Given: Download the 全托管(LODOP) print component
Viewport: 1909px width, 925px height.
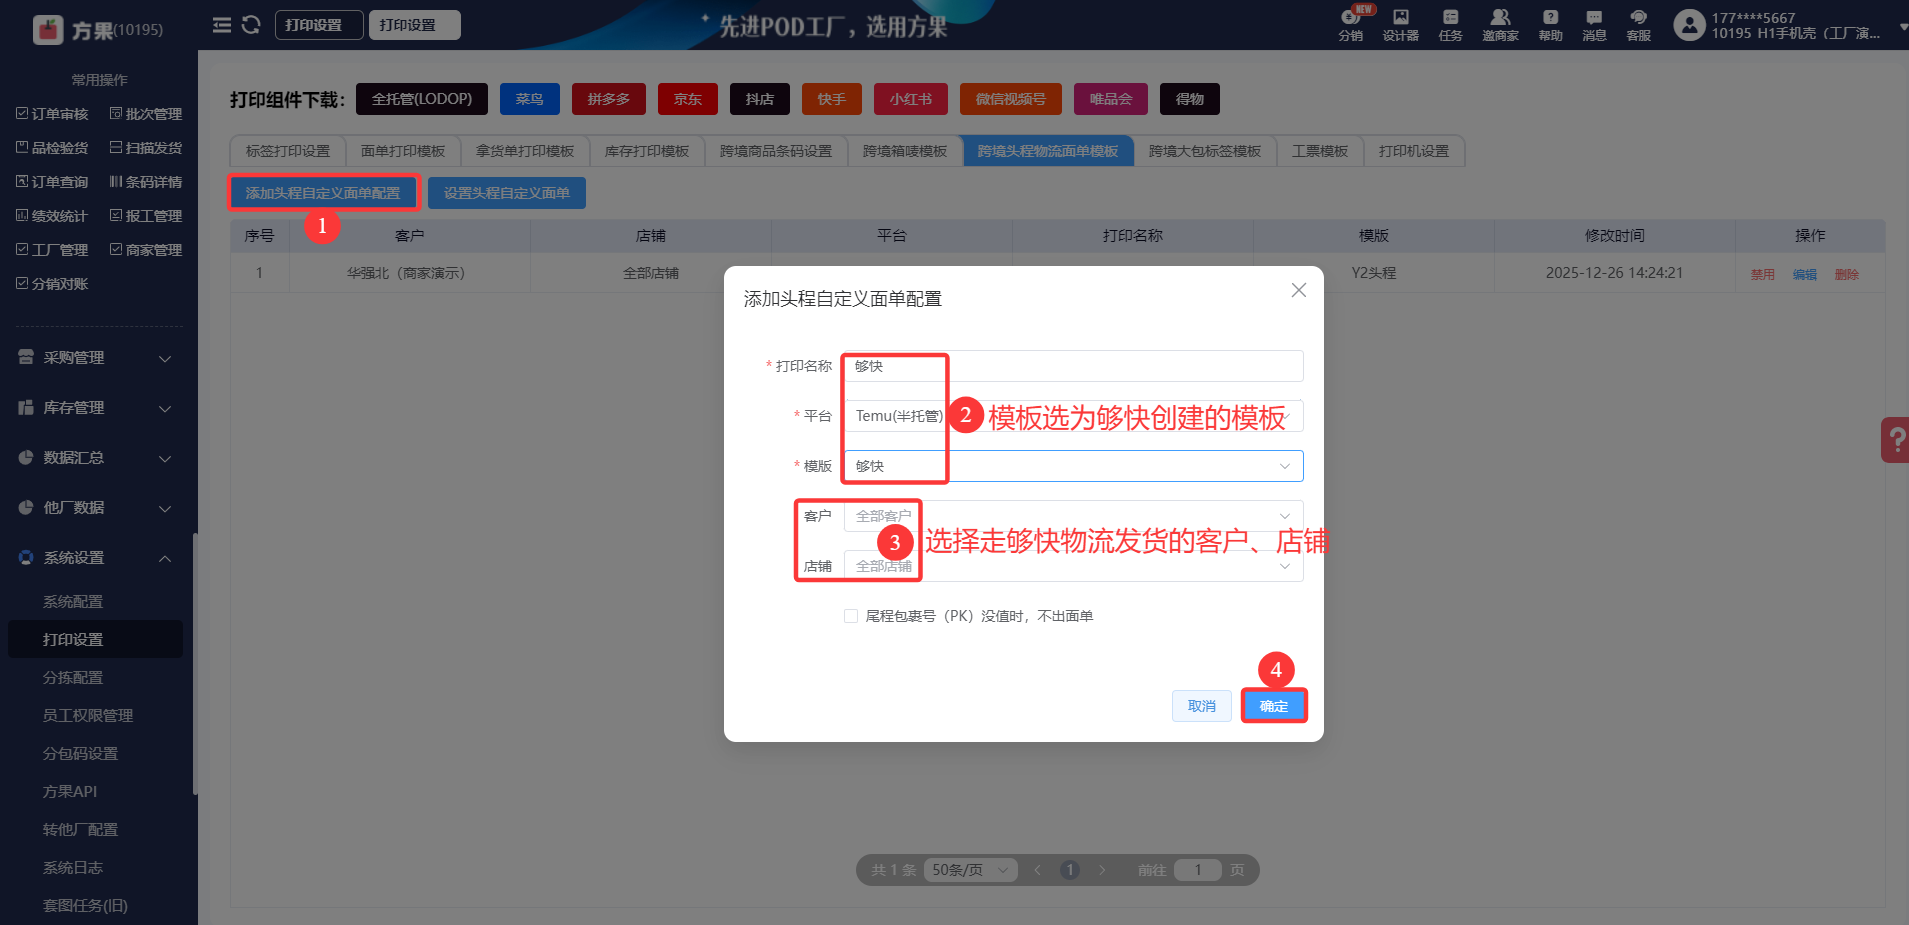Looking at the screenshot, I should (422, 99).
